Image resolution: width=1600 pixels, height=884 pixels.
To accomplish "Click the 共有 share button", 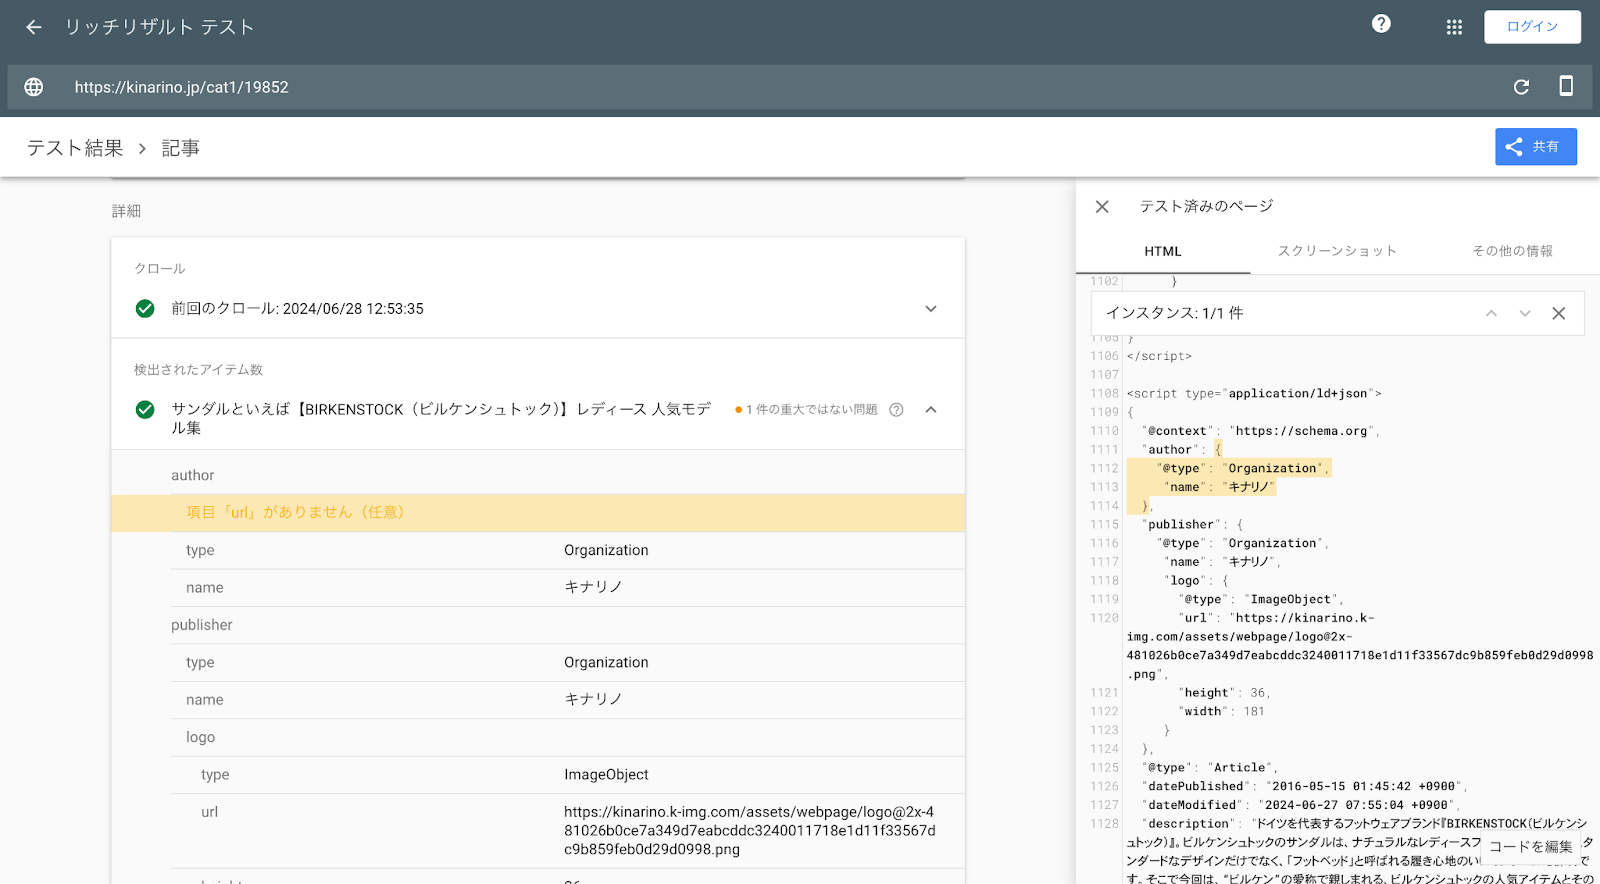I will pyautogui.click(x=1536, y=146).
